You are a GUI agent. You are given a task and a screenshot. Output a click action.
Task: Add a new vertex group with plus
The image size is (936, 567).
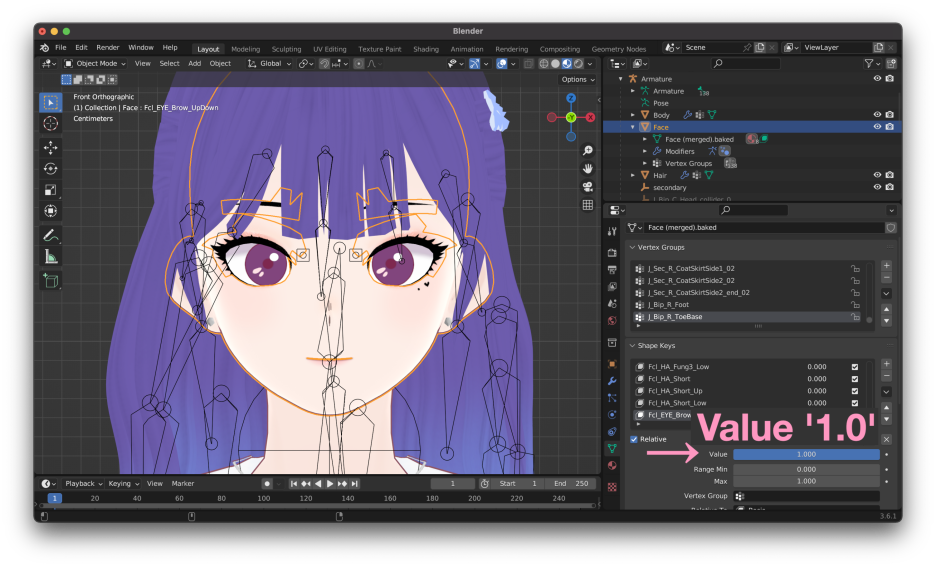[x=886, y=266]
